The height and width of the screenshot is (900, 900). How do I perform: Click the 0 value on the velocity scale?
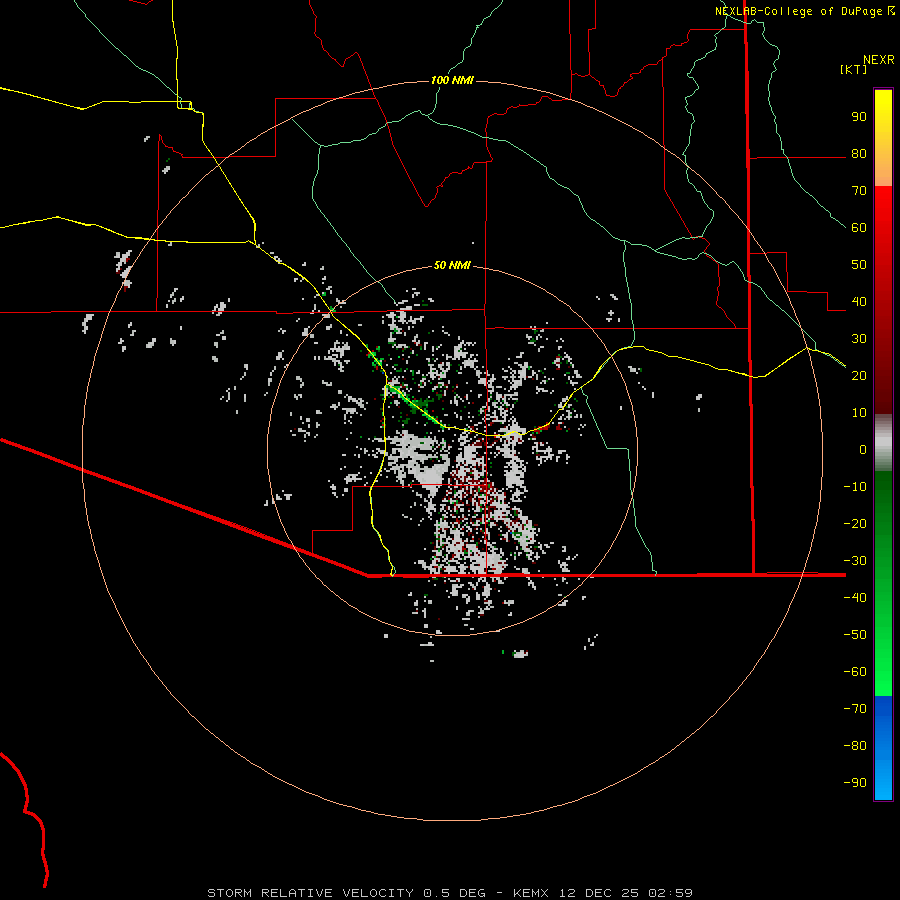[x=863, y=450]
